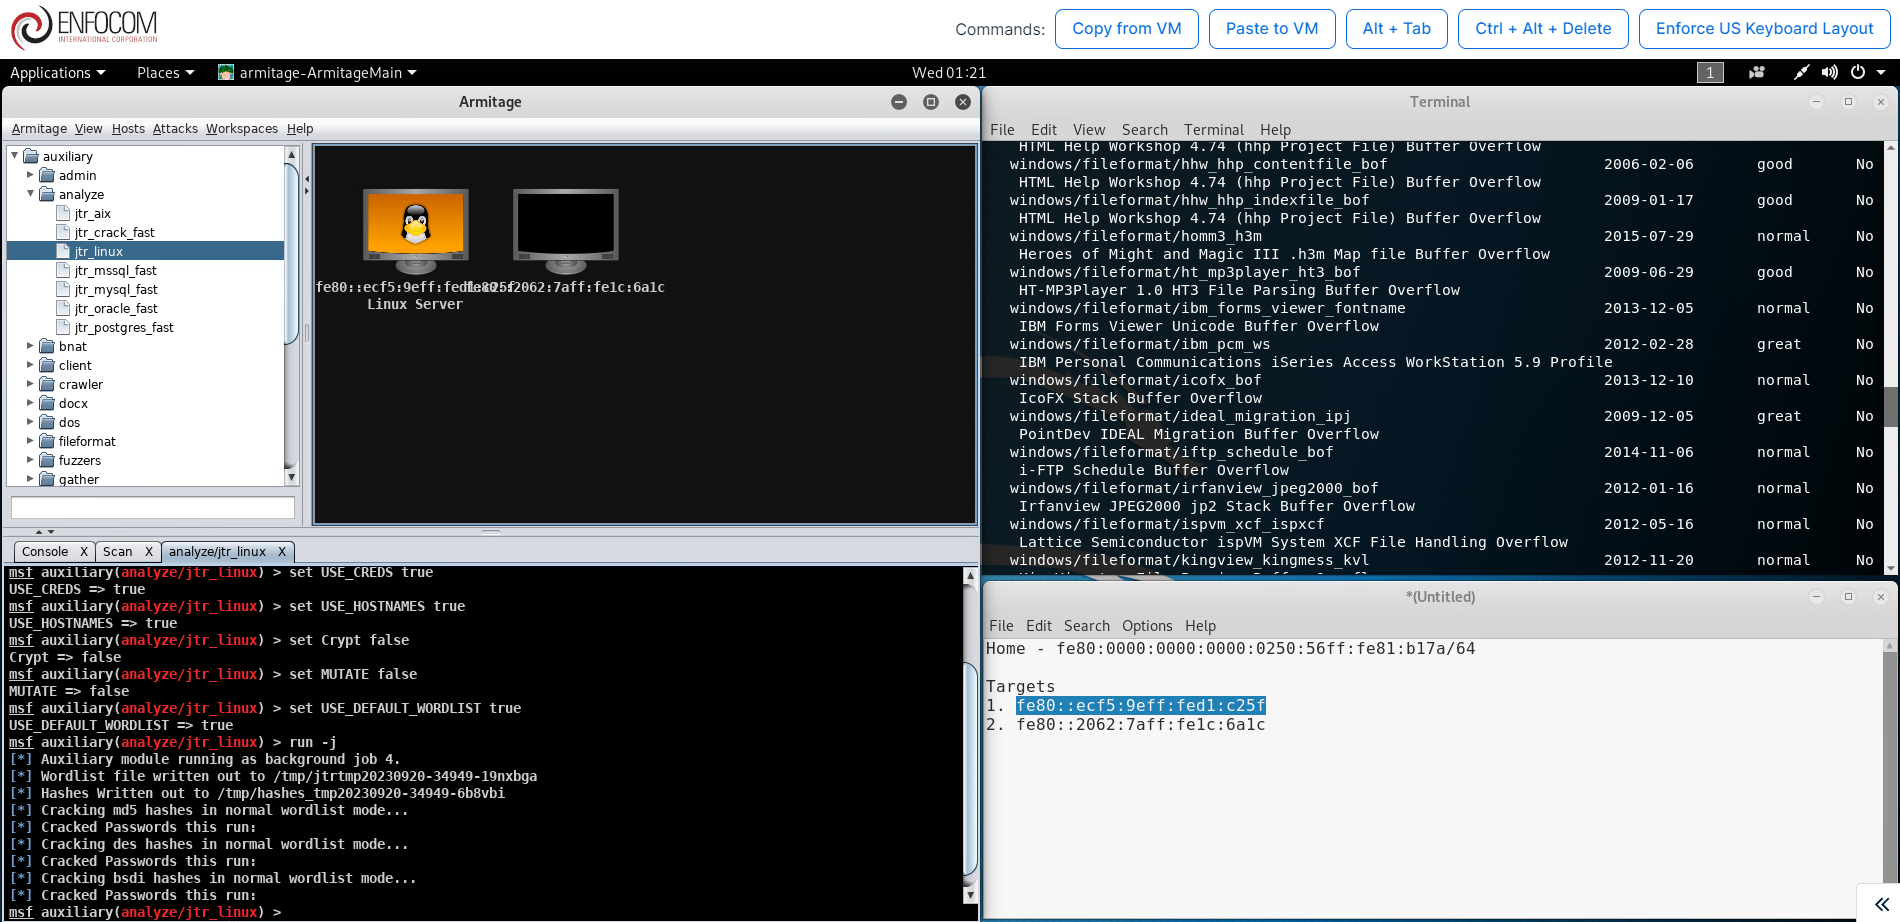Click the power icon in top bar
The width and height of the screenshot is (1900, 922).
[x=1858, y=72]
